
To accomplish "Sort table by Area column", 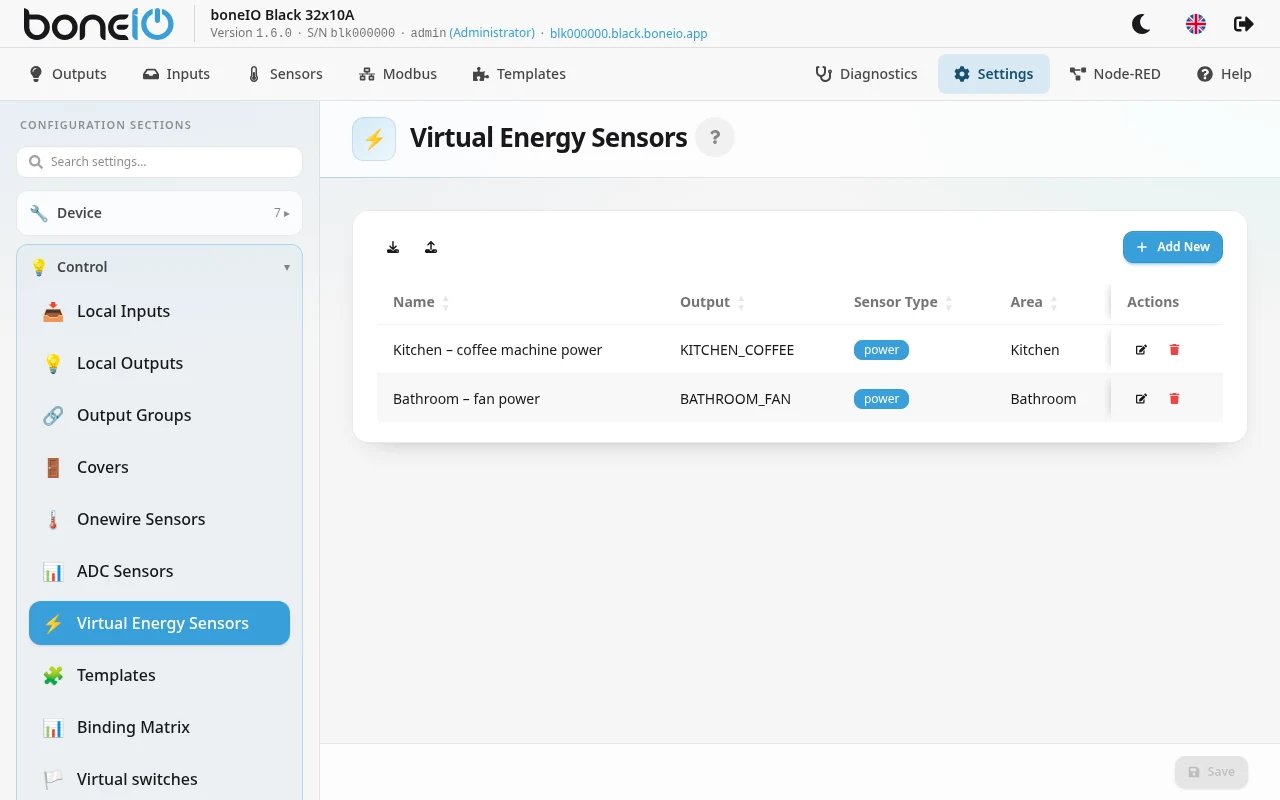I will [x=1034, y=302].
